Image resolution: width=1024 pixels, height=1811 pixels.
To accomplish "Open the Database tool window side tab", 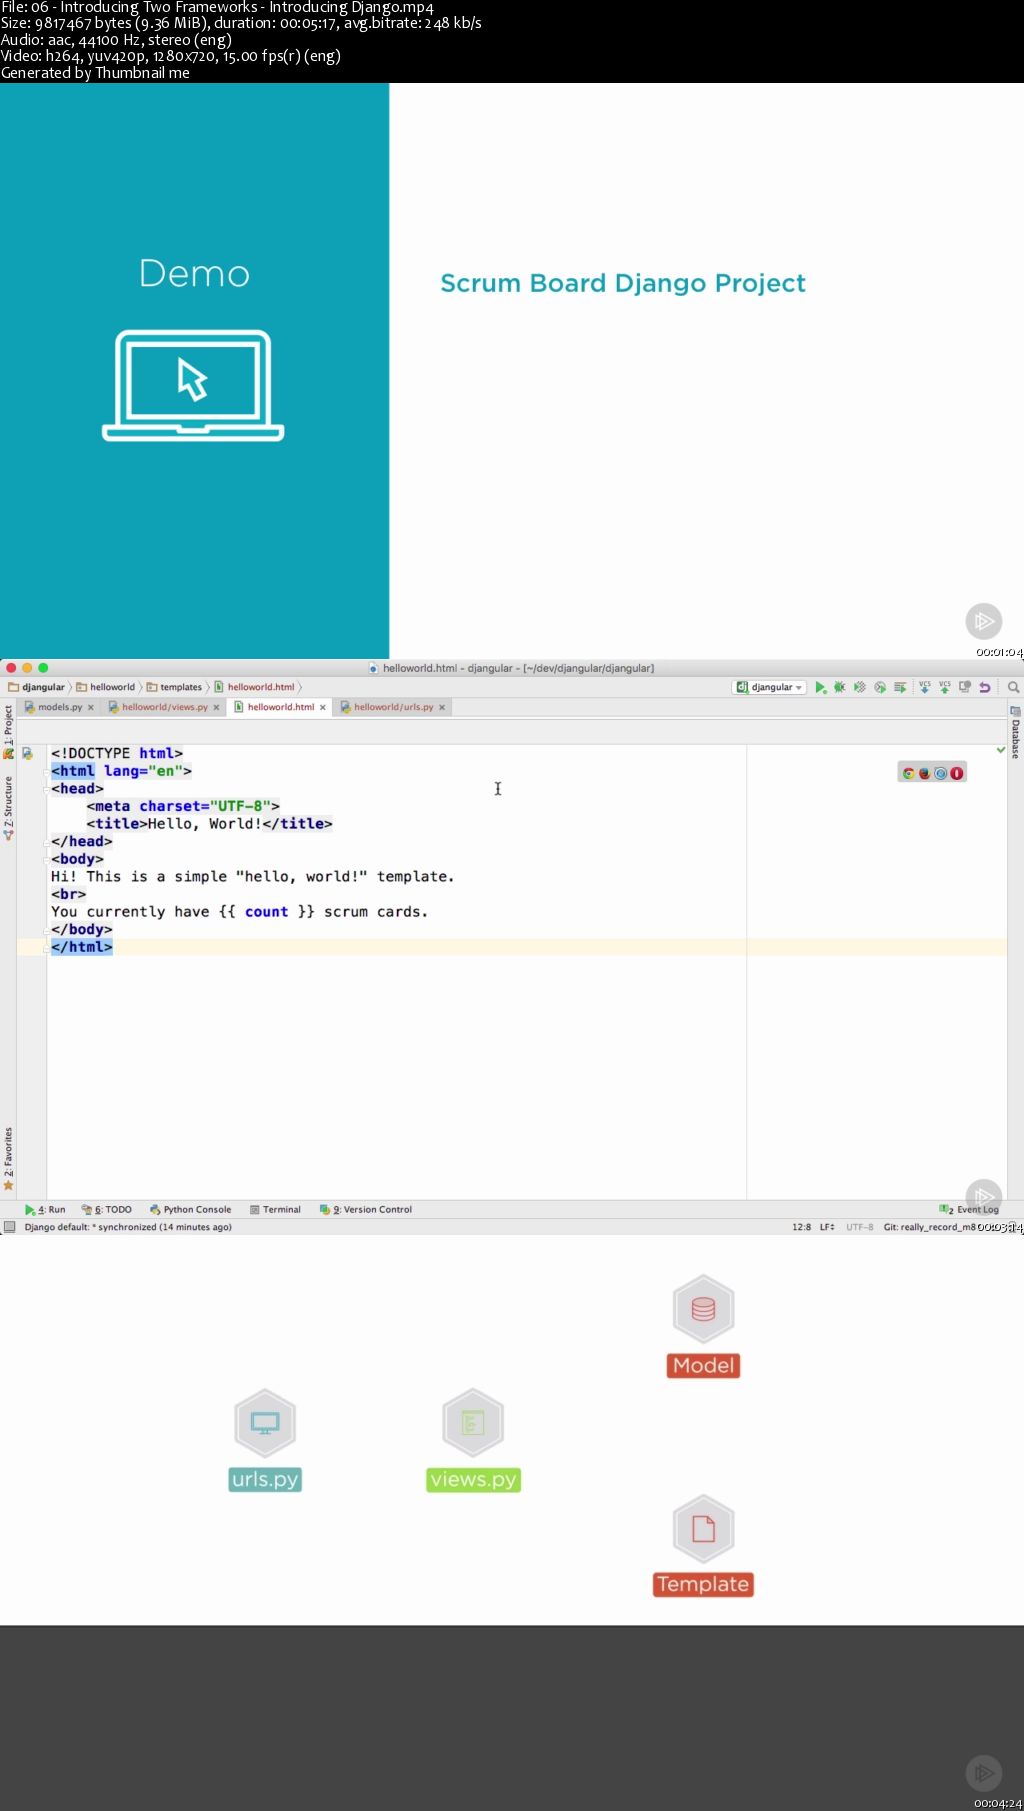I will click(1015, 733).
